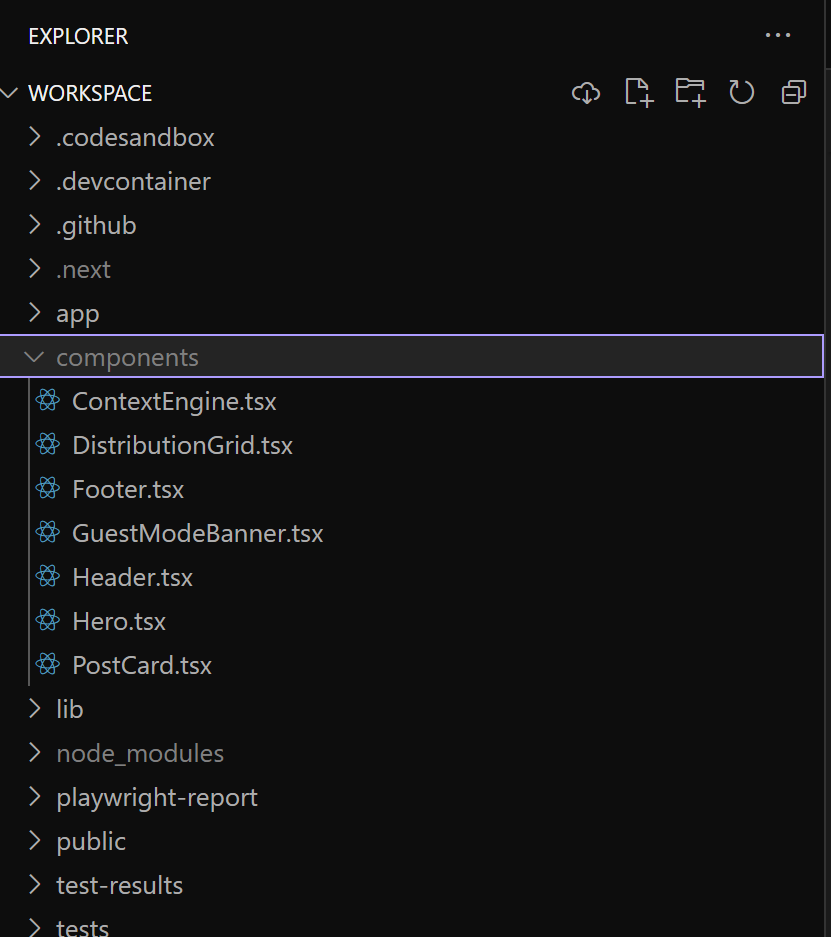Screen dimensions: 831x937
Task: Select the DistributionGrid.tsx file
Action: coord(182,445)
